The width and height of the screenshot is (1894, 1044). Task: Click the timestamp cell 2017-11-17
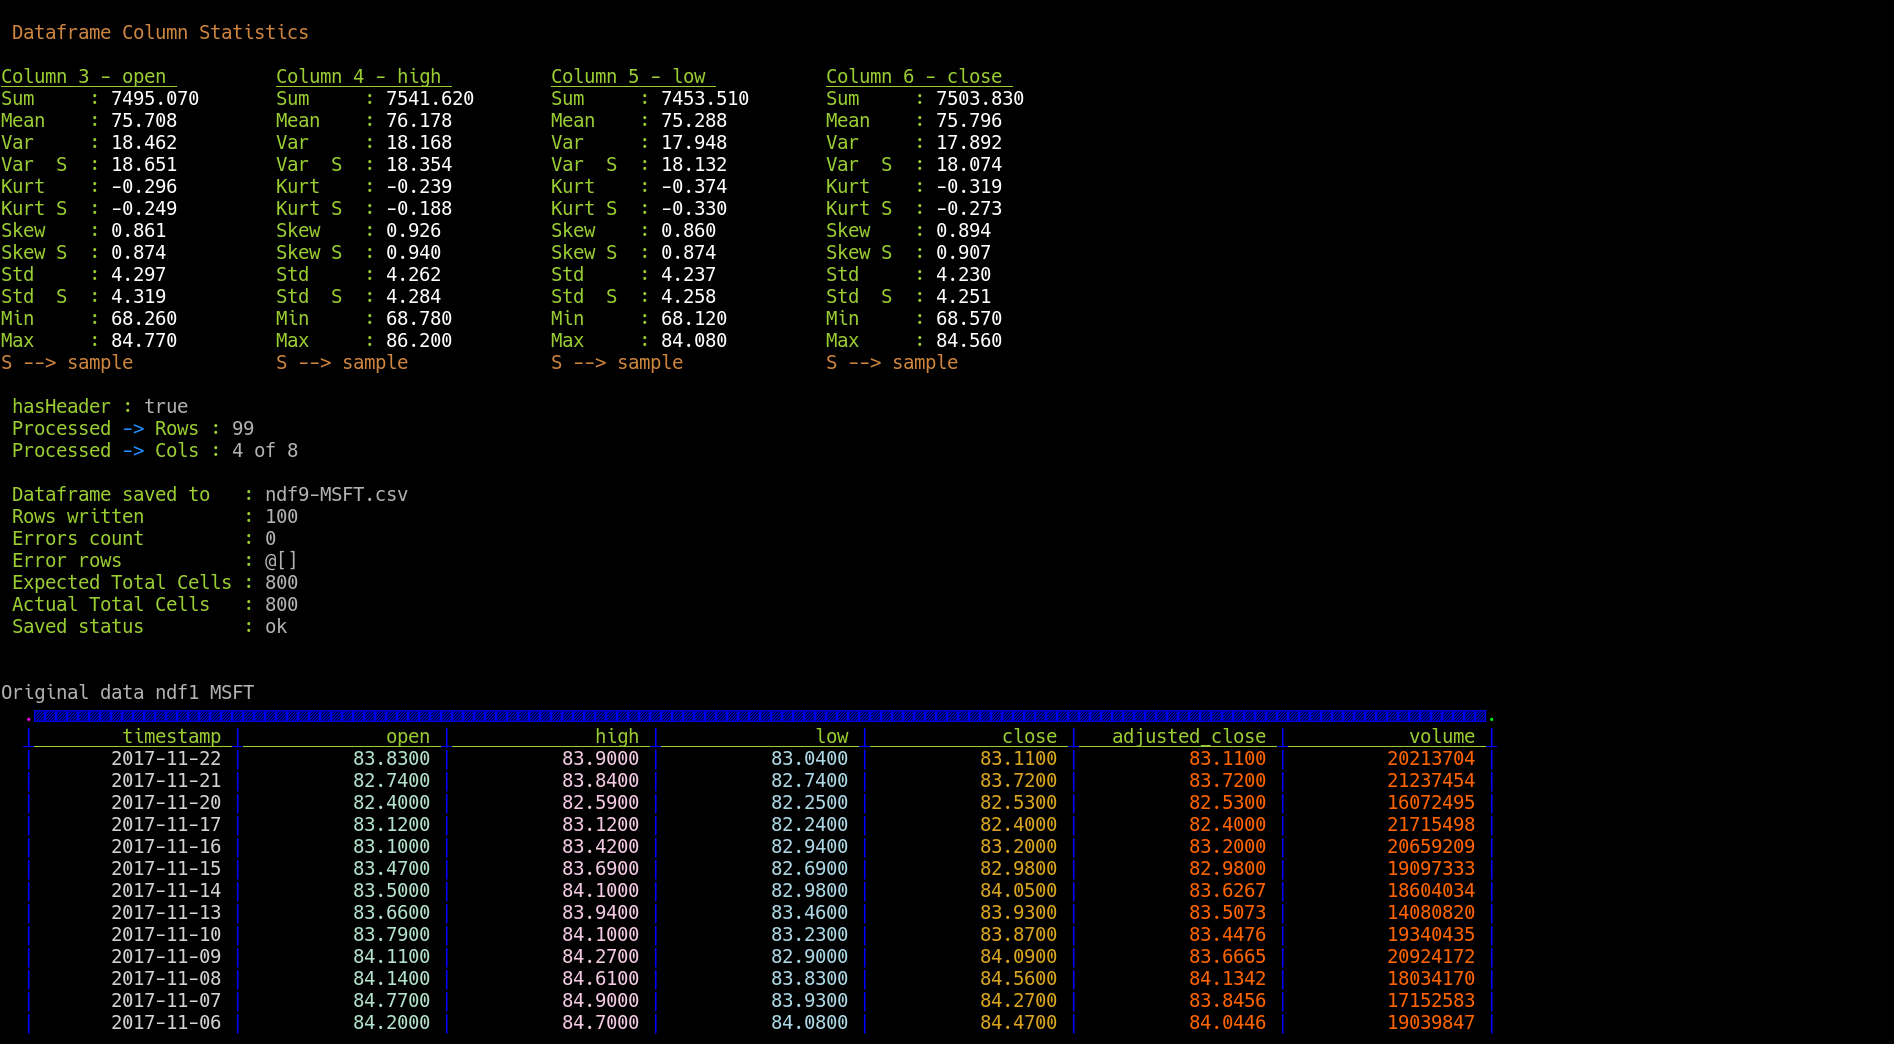(166, 824)
